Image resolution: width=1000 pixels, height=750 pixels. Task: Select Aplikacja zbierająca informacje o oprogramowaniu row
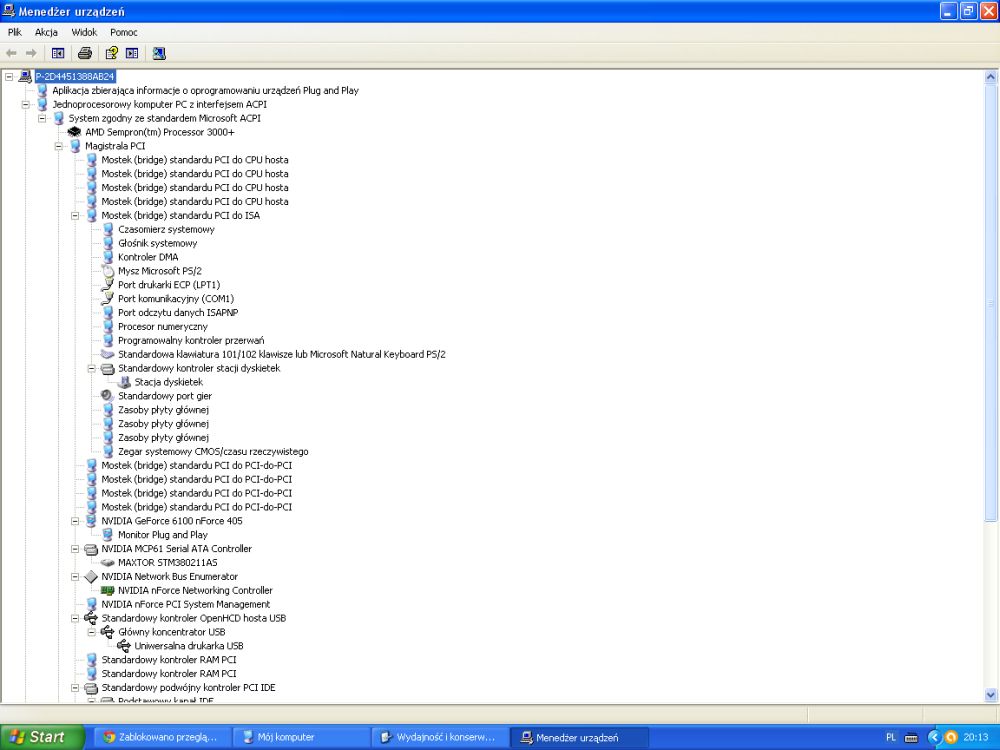coord(205,91)
